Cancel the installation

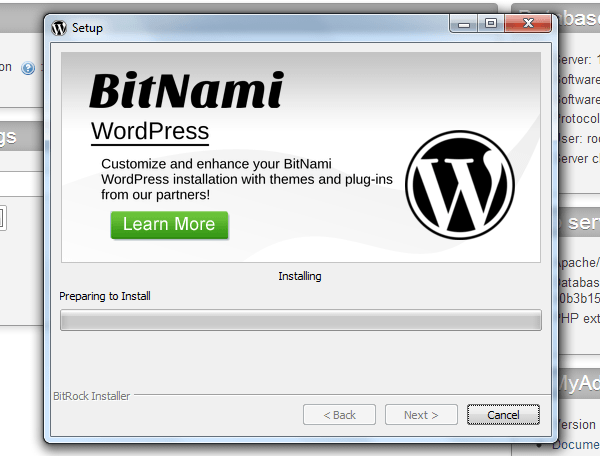pyautogui.click(x=503, y=415)
